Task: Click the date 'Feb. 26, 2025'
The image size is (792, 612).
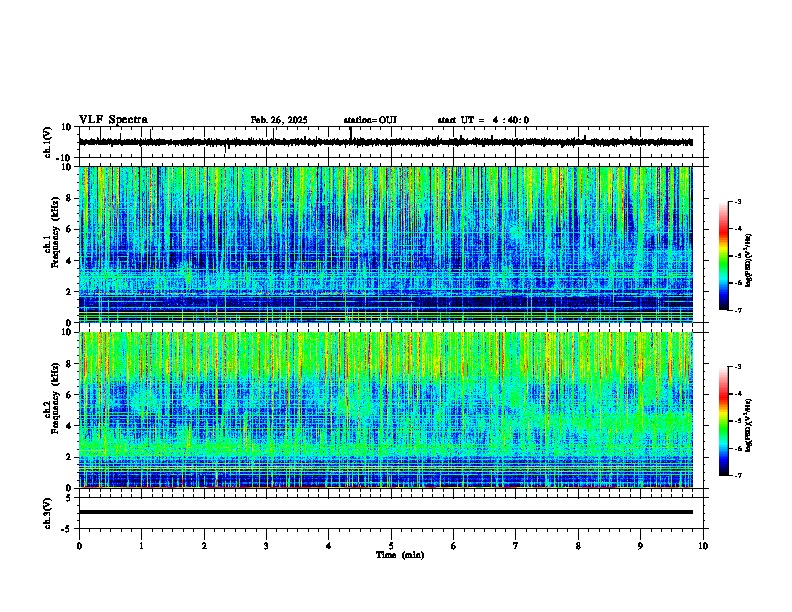Action: (x=279, y=120)
